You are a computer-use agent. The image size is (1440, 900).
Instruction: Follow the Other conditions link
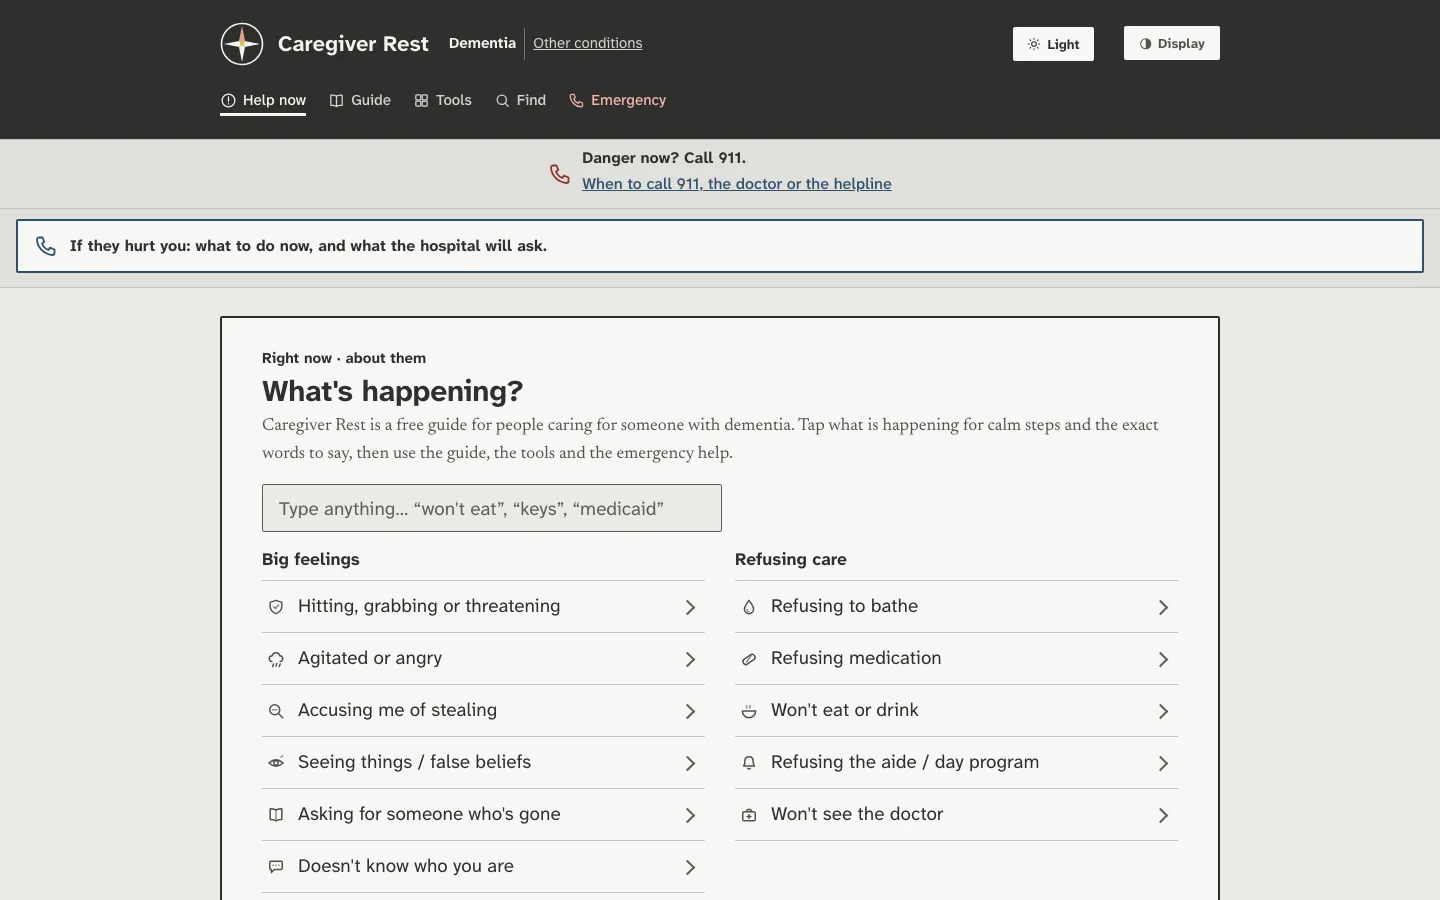pos(588,43)
